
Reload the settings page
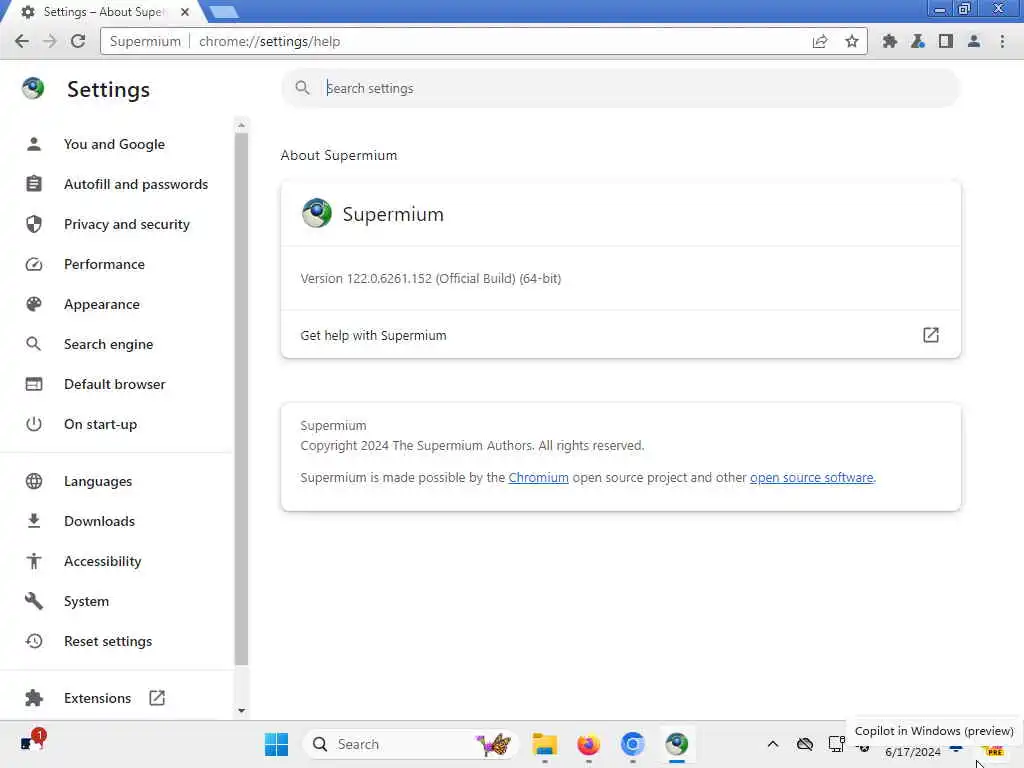[78, 41]
